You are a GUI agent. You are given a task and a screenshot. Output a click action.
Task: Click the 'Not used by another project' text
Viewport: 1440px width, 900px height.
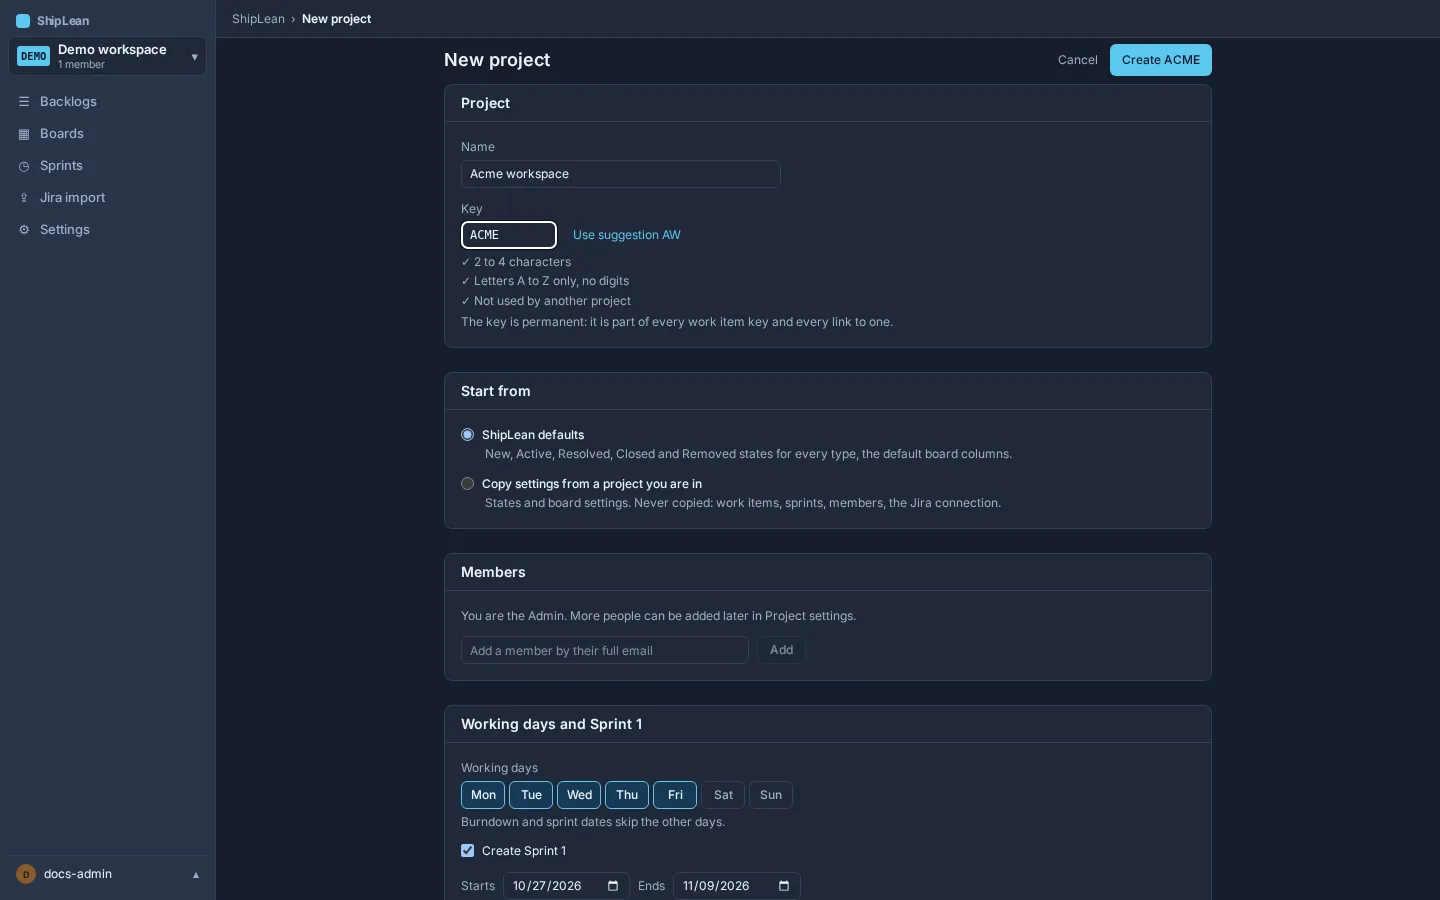point(553,301)
